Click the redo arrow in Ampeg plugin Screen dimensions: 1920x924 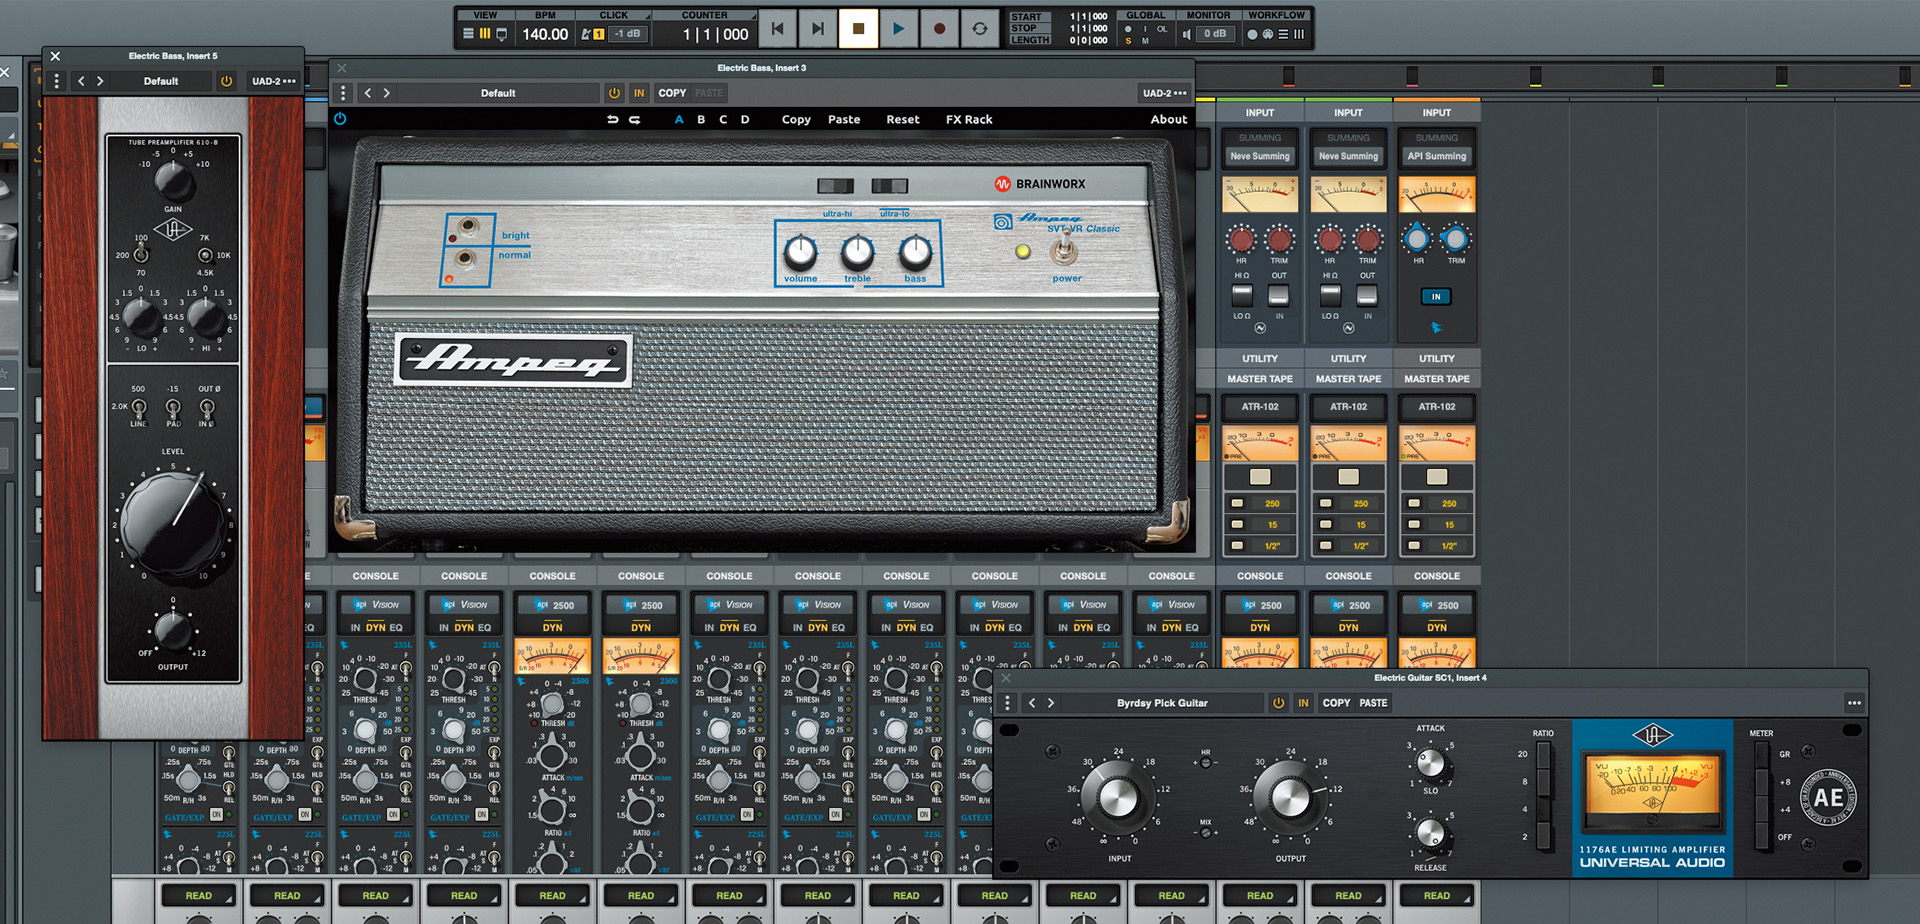click(634, 119)
